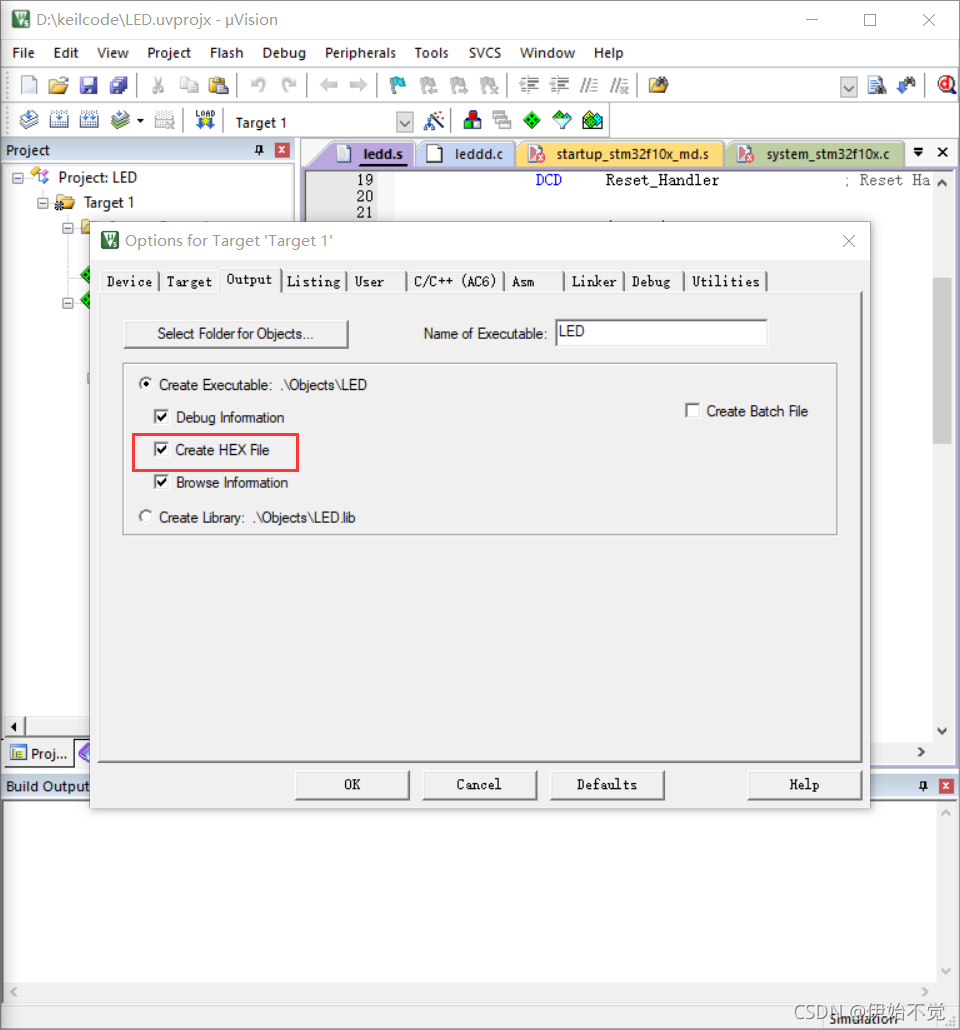Uncheck the Debug Information checkbox
Viewport: 960px width, 1030px height.
coord(161,417)
